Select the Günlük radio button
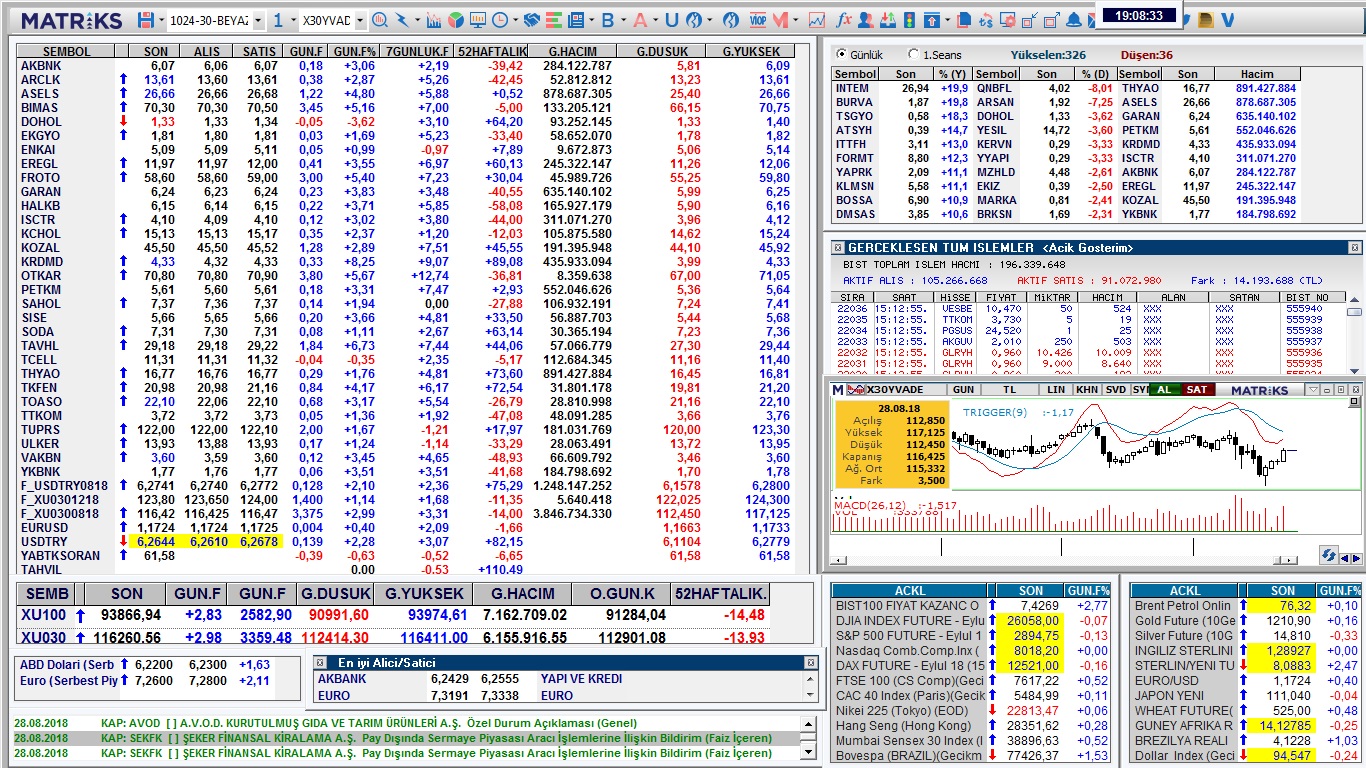1366x768 pixels. click(840, 55)
